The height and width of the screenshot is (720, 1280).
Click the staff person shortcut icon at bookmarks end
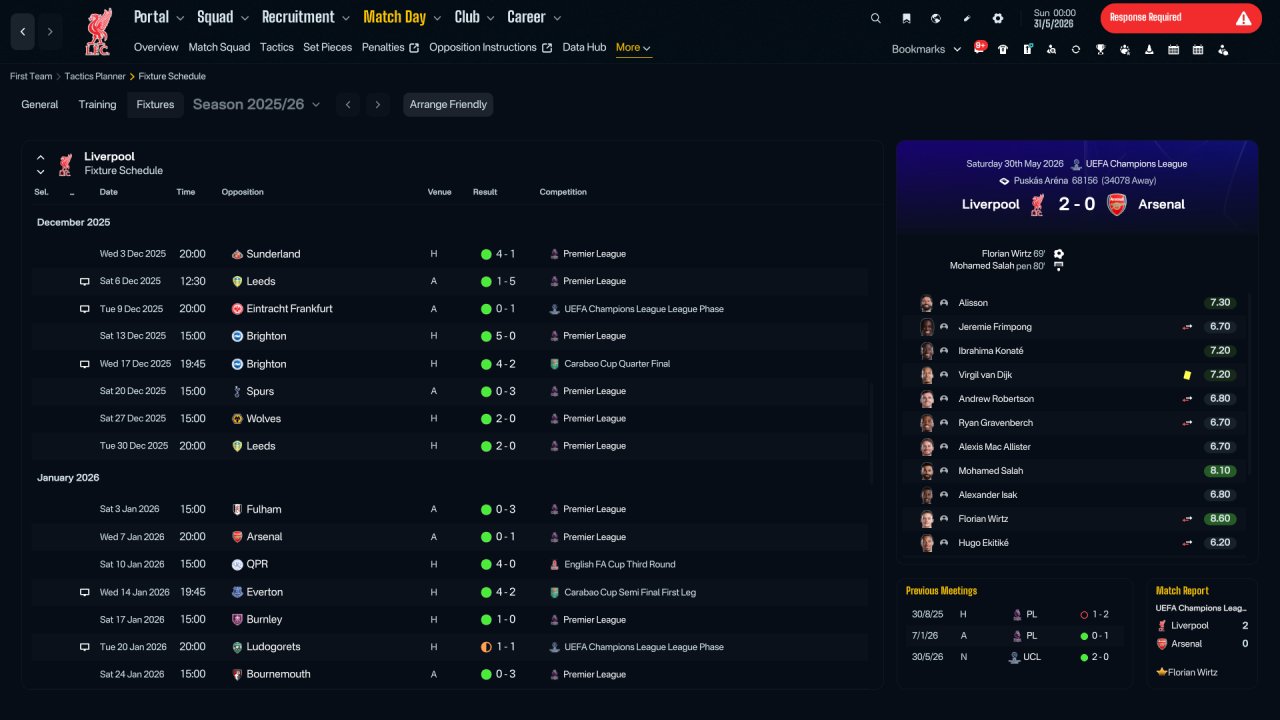tap(1223, 49)
